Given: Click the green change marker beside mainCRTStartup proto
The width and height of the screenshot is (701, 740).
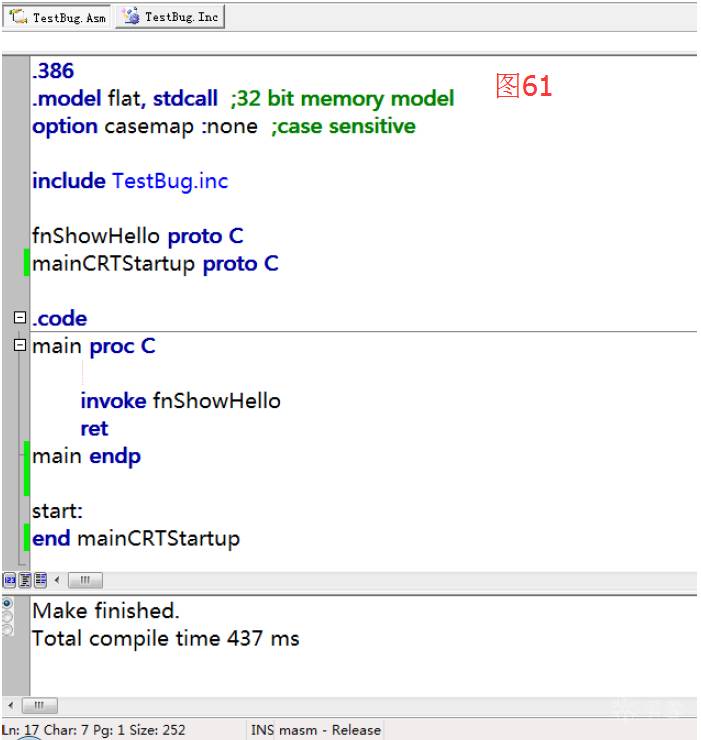Looking at the screenshot, I should pos(27,264).
